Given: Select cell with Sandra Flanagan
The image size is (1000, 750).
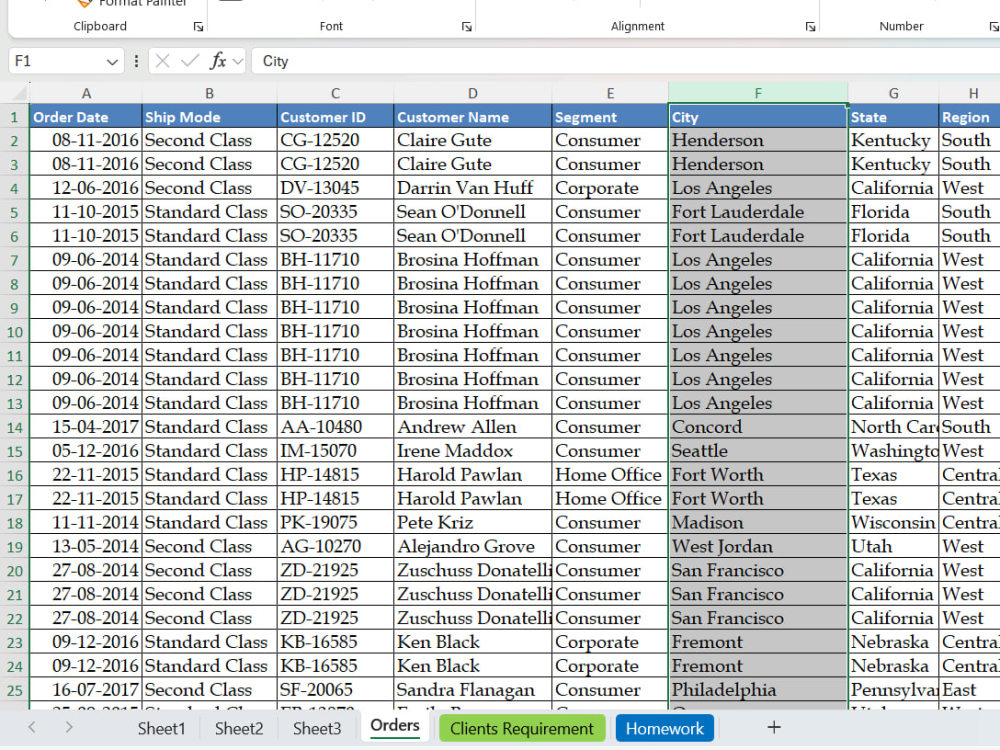Looking at the screenshot, I should (x=473, y=690).
